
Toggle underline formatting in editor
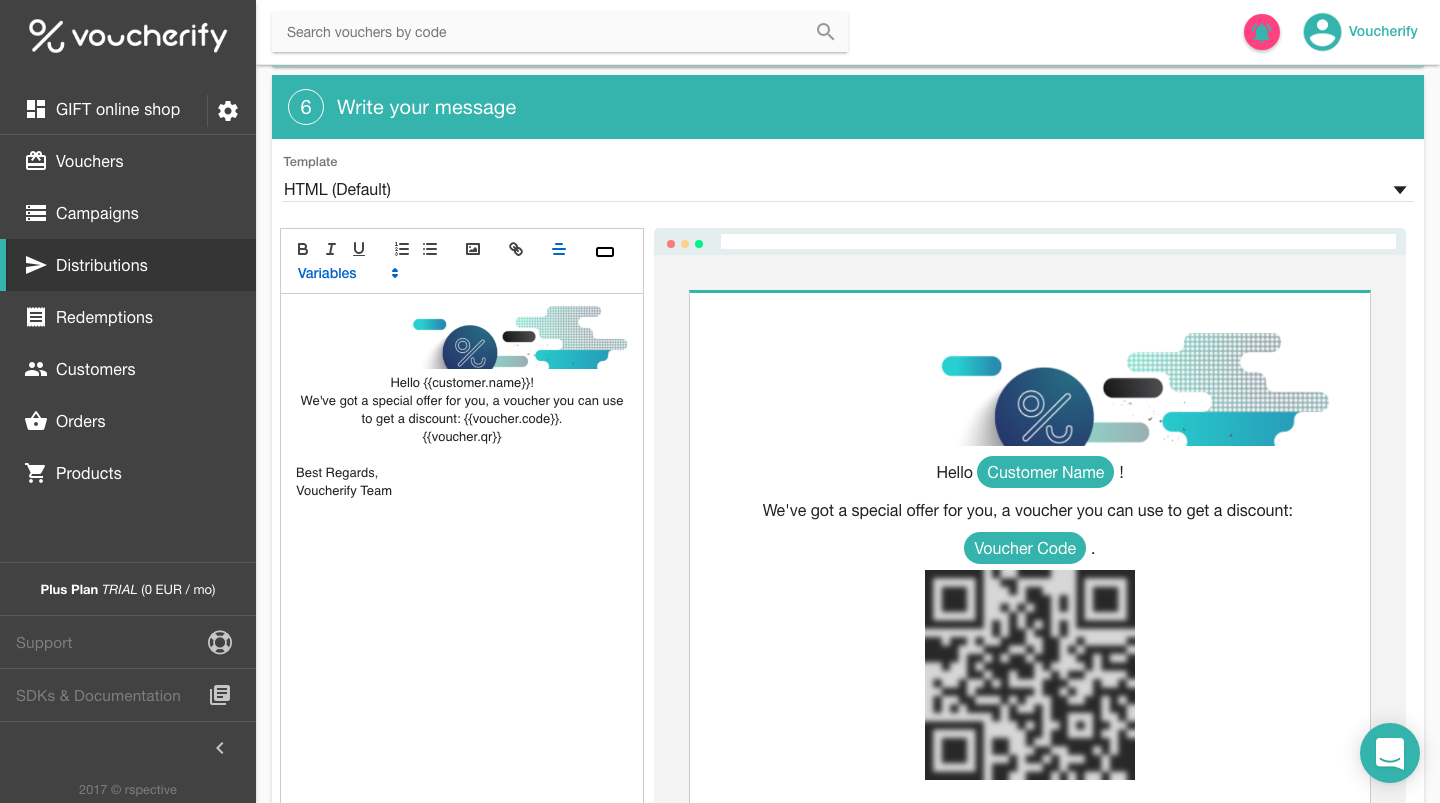click(x=359, y=249)
